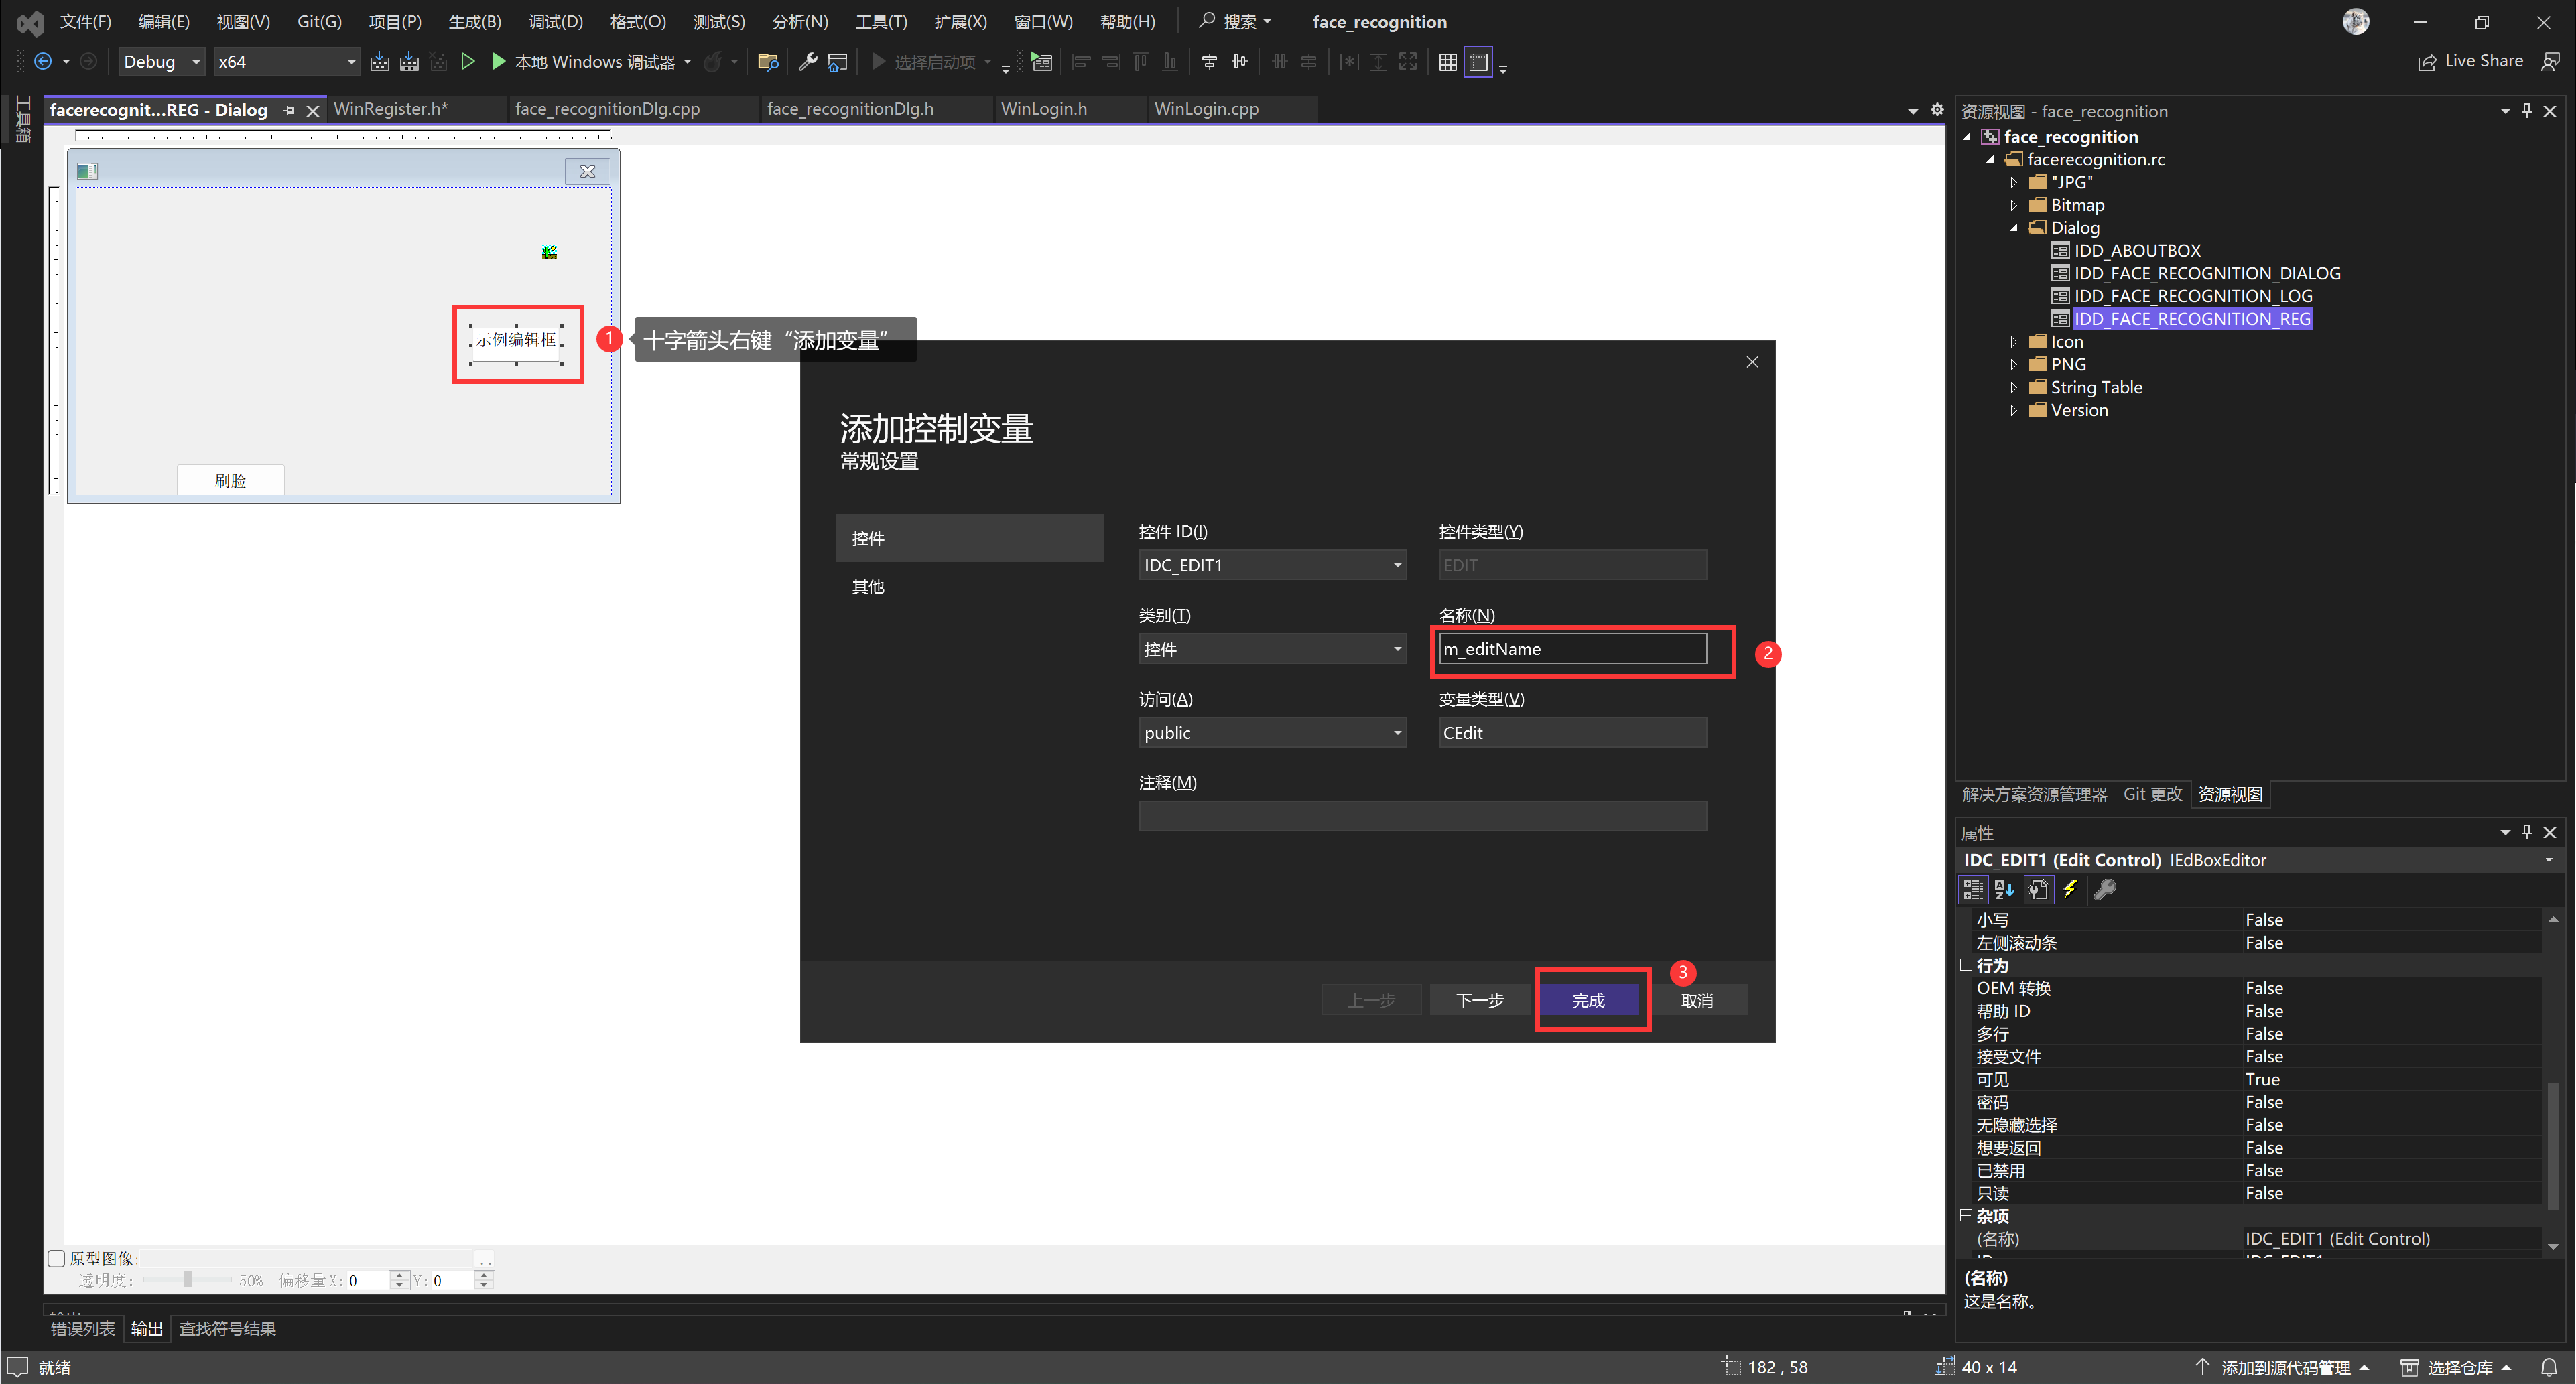Image resolution: width=2576 pixels, height=1384 pixels.
Task: Toggle the grid display toolbar icon
Action: [1447, 62]
